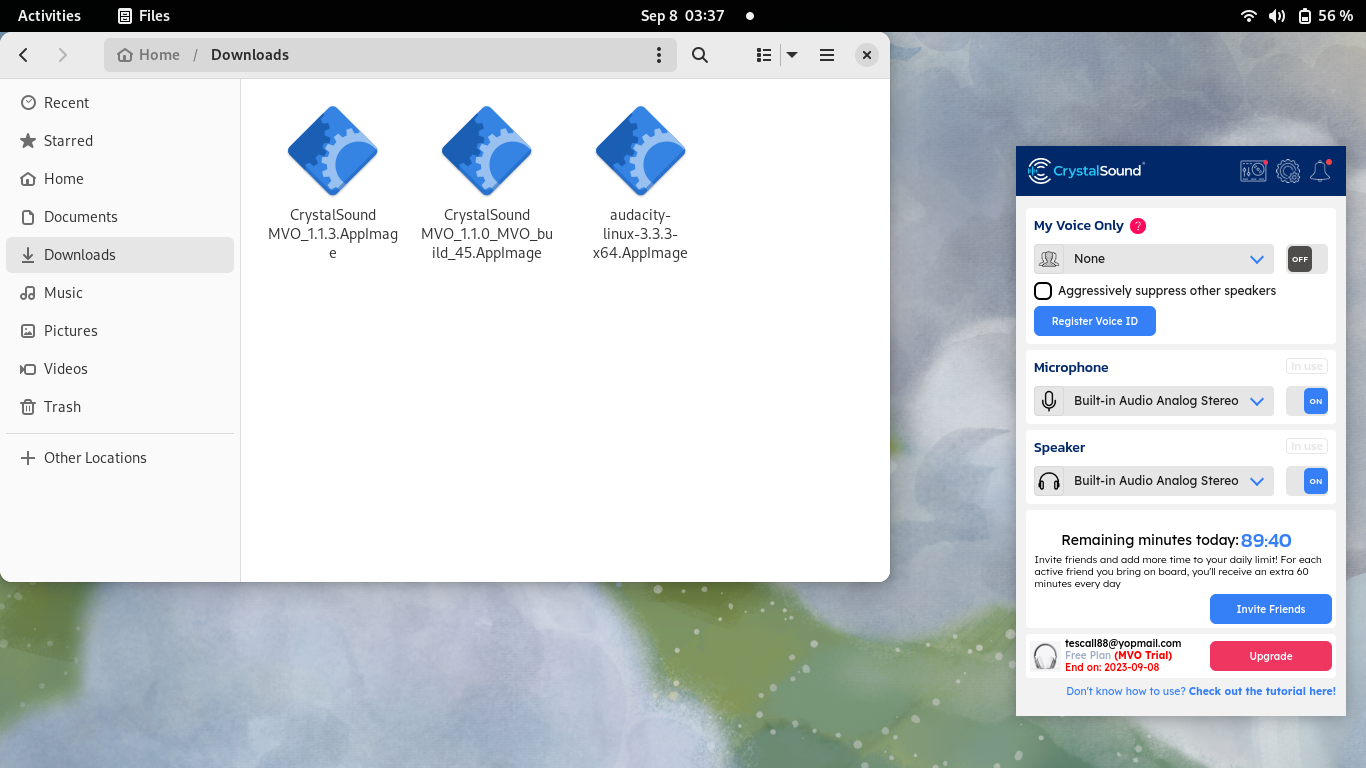The image size is (1366, 768).
Task: Click the My Voice Only help question mark
Action: [1138, 226]
